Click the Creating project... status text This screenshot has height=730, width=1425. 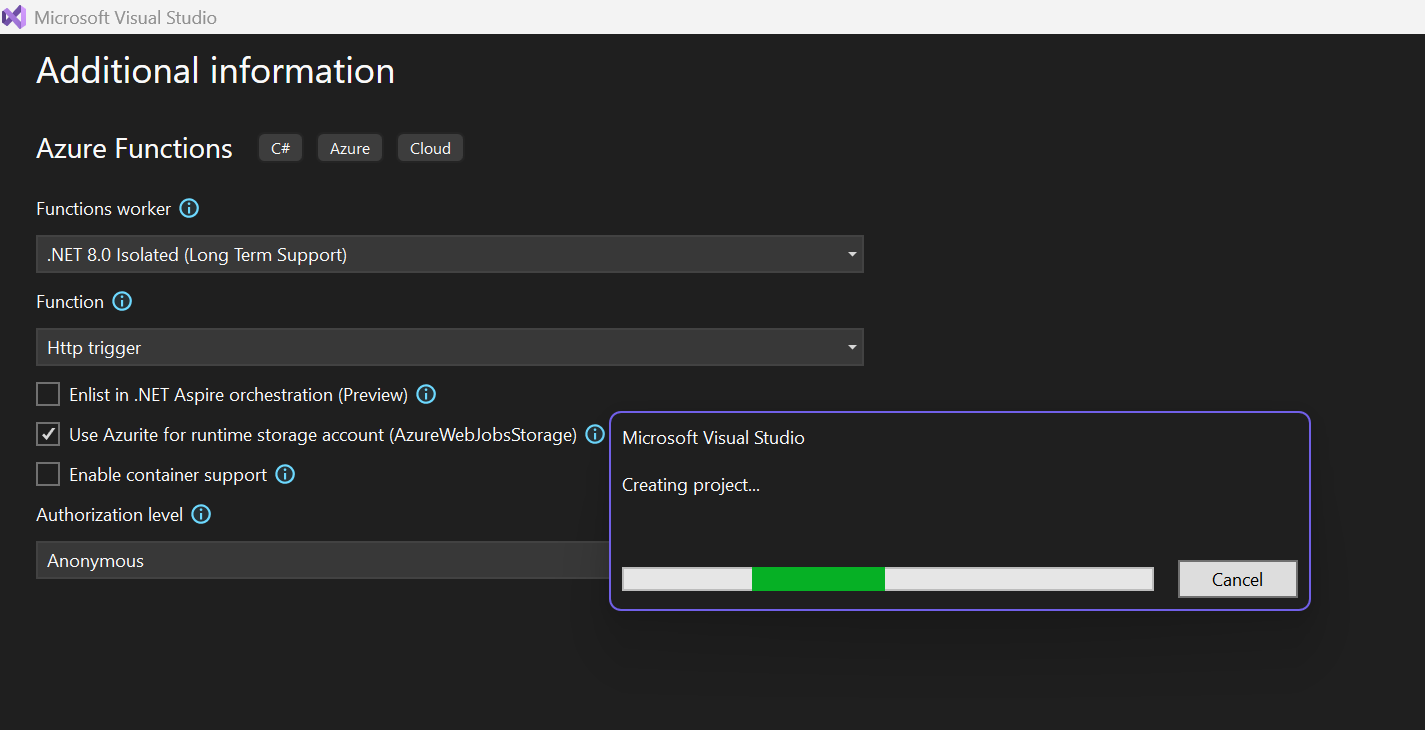tap(691, 485)
